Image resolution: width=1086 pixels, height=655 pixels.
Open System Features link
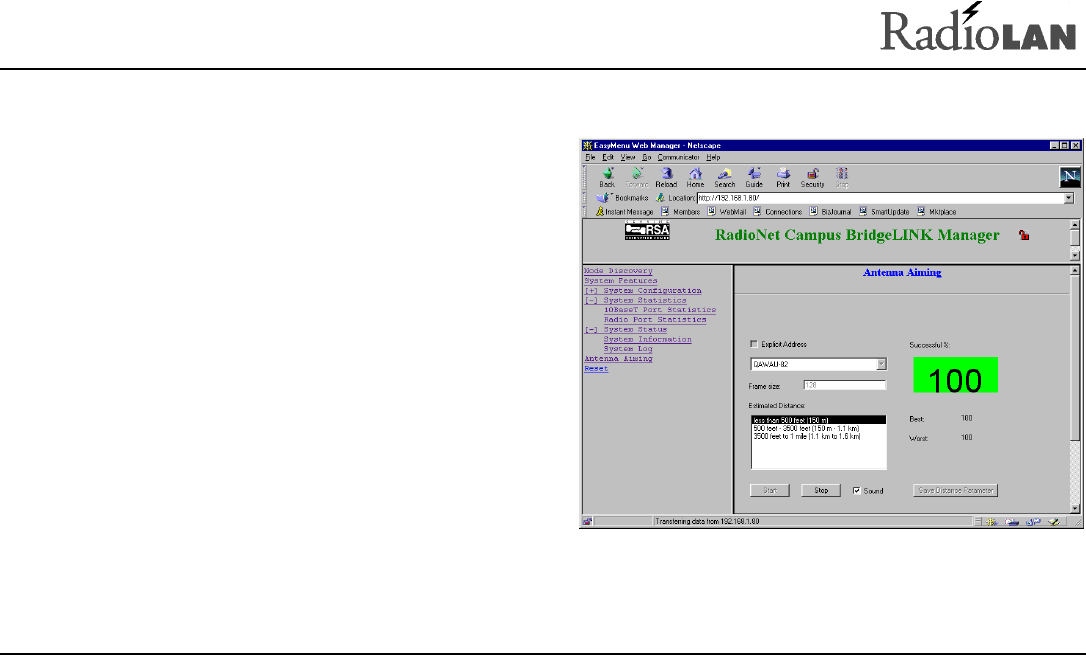[621, 280]
